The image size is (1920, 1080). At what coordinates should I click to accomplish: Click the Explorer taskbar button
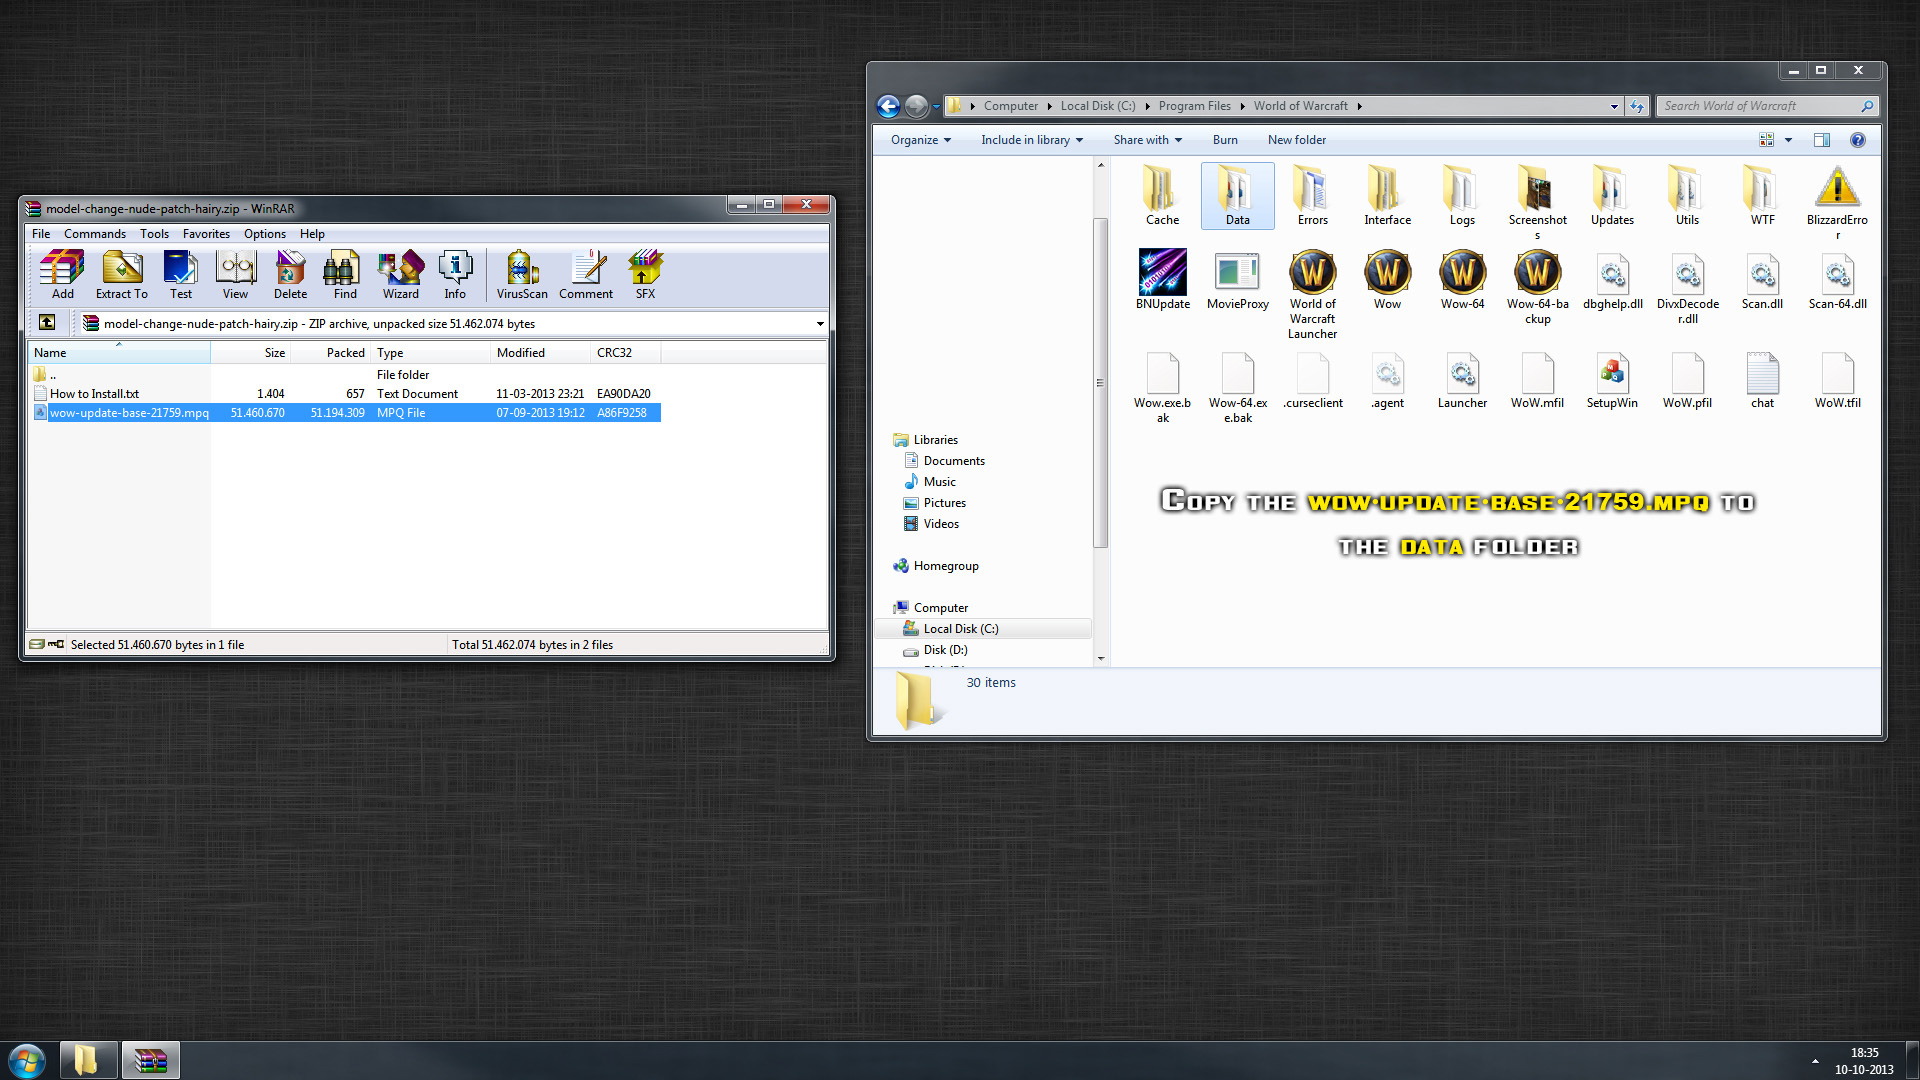pos(88,1060)
